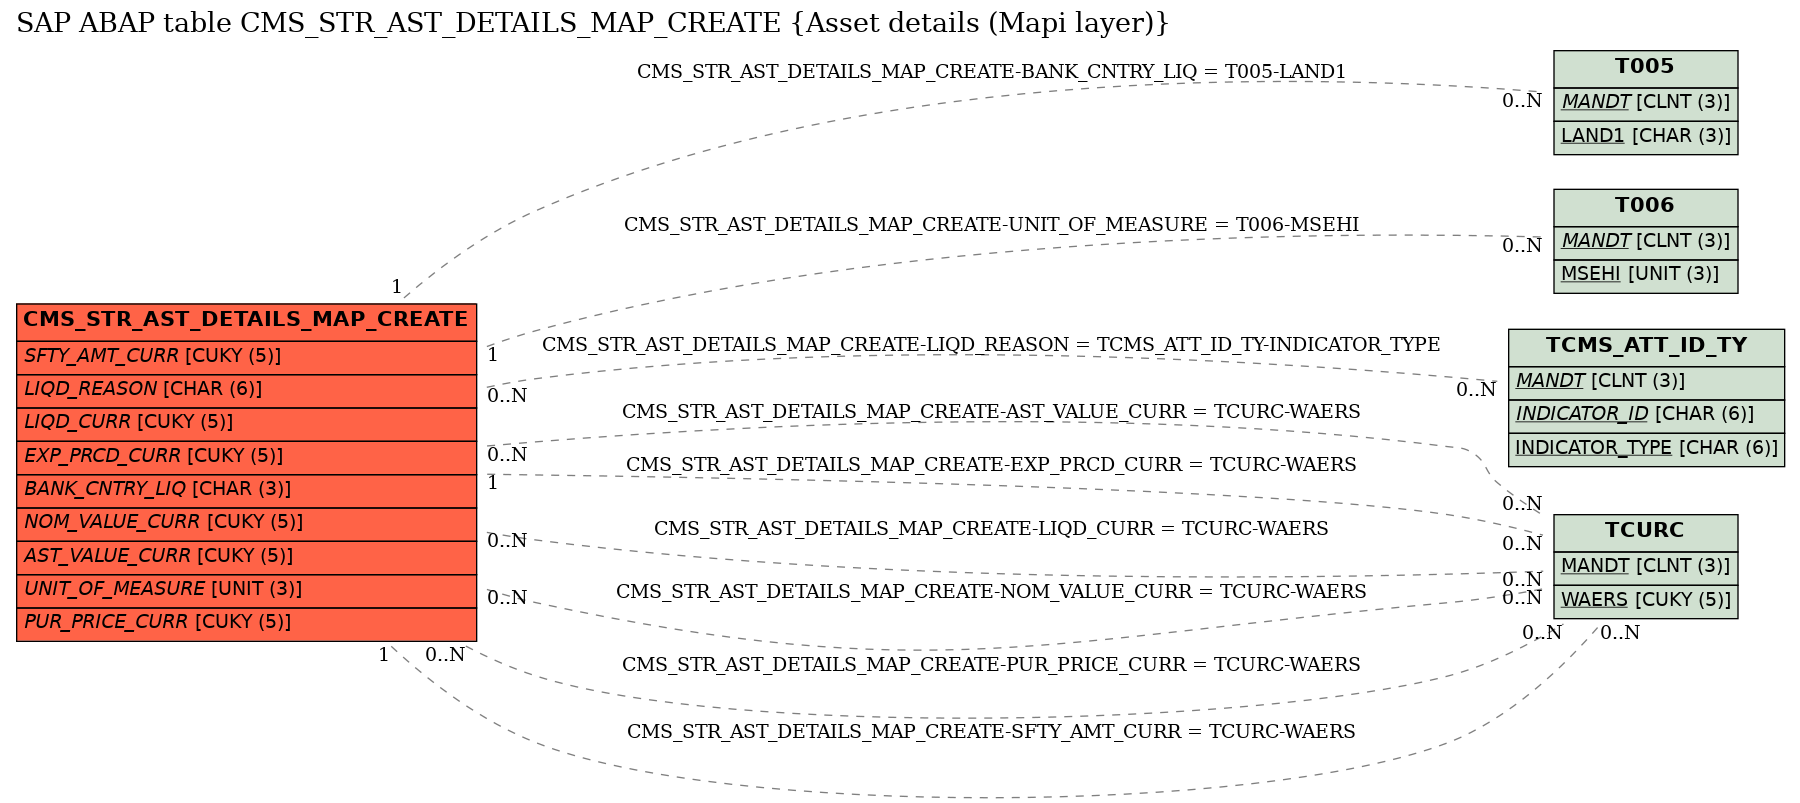
Task: Click the PUR_PRICE_CURR = TCURC-WAERS relation label
Action: point(991,665)
